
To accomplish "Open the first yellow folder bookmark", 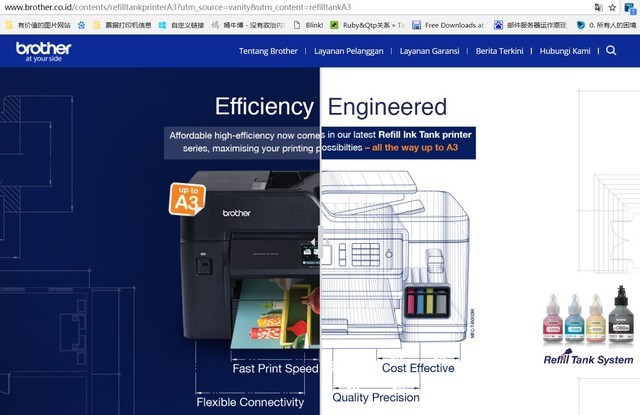I will [x=38, y=25].
